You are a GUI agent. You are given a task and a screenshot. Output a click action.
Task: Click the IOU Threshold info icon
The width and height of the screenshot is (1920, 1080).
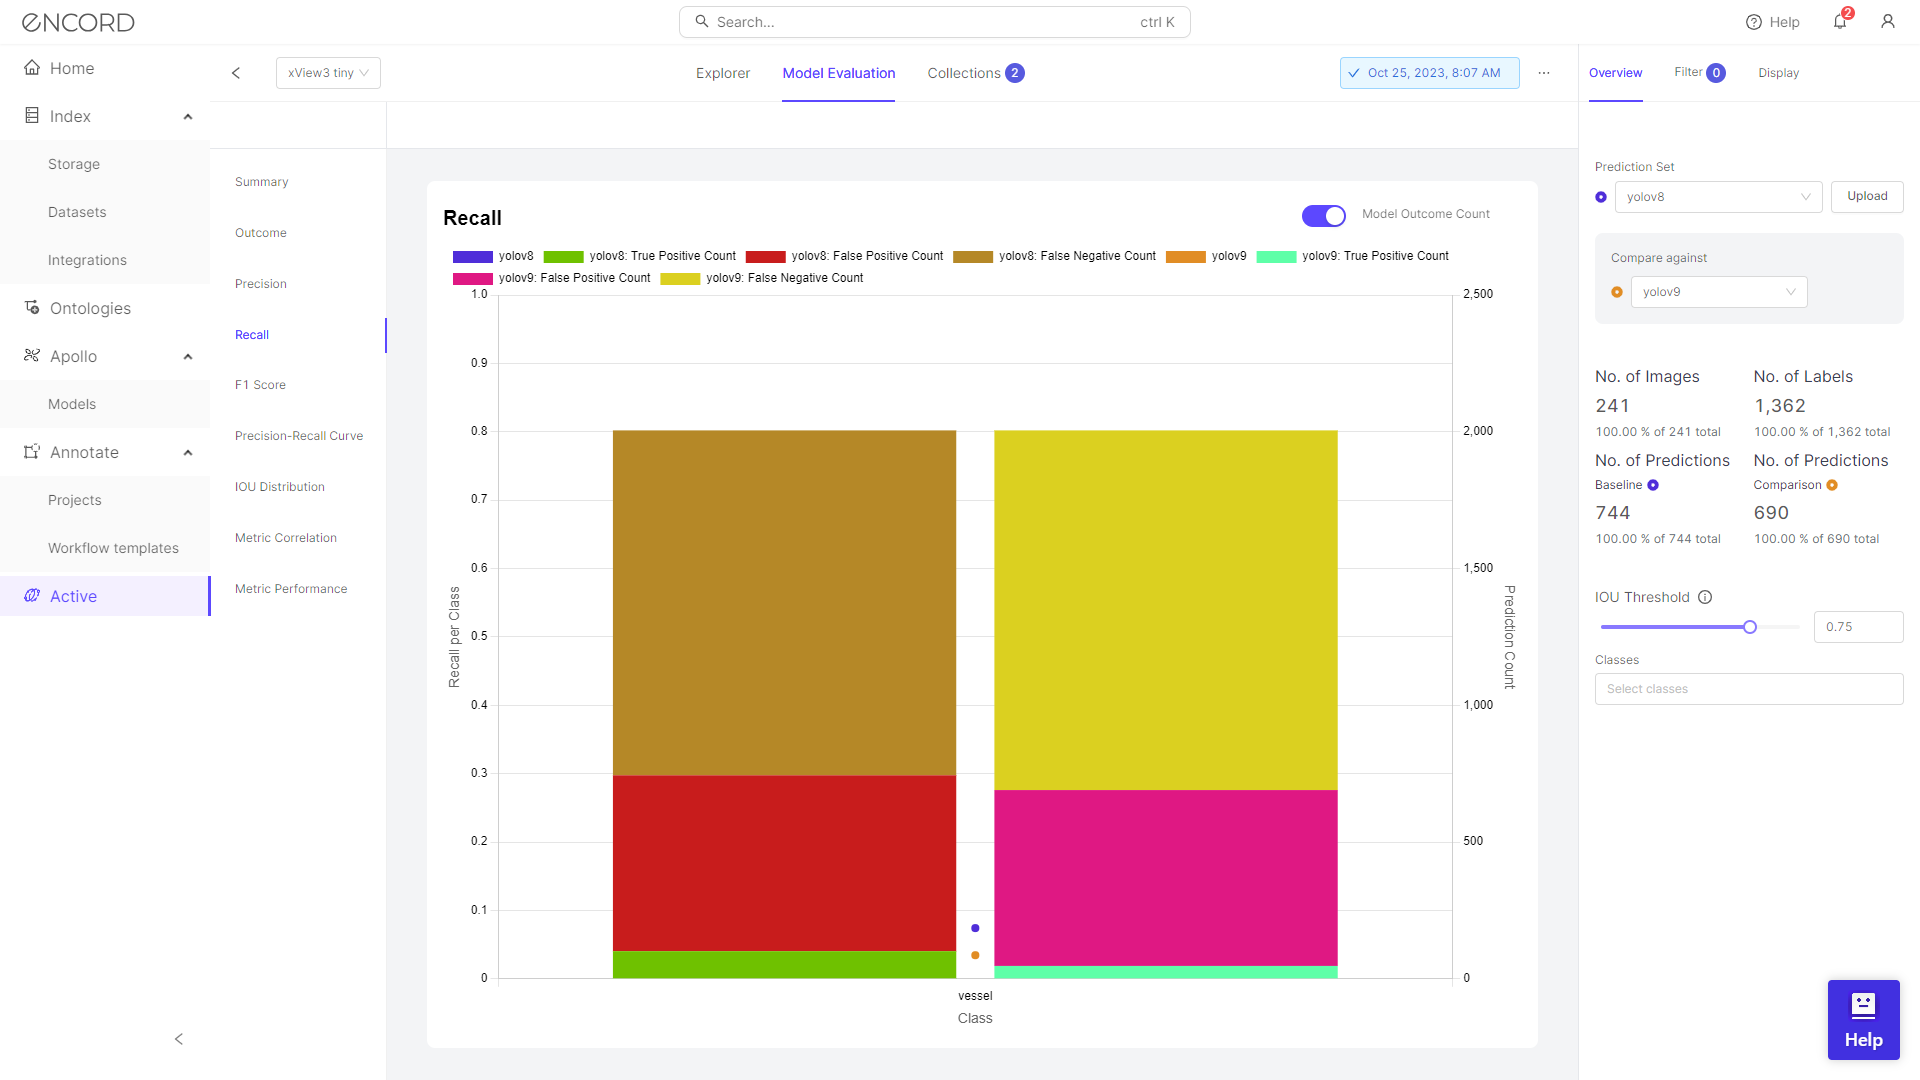click(1705, 597)
